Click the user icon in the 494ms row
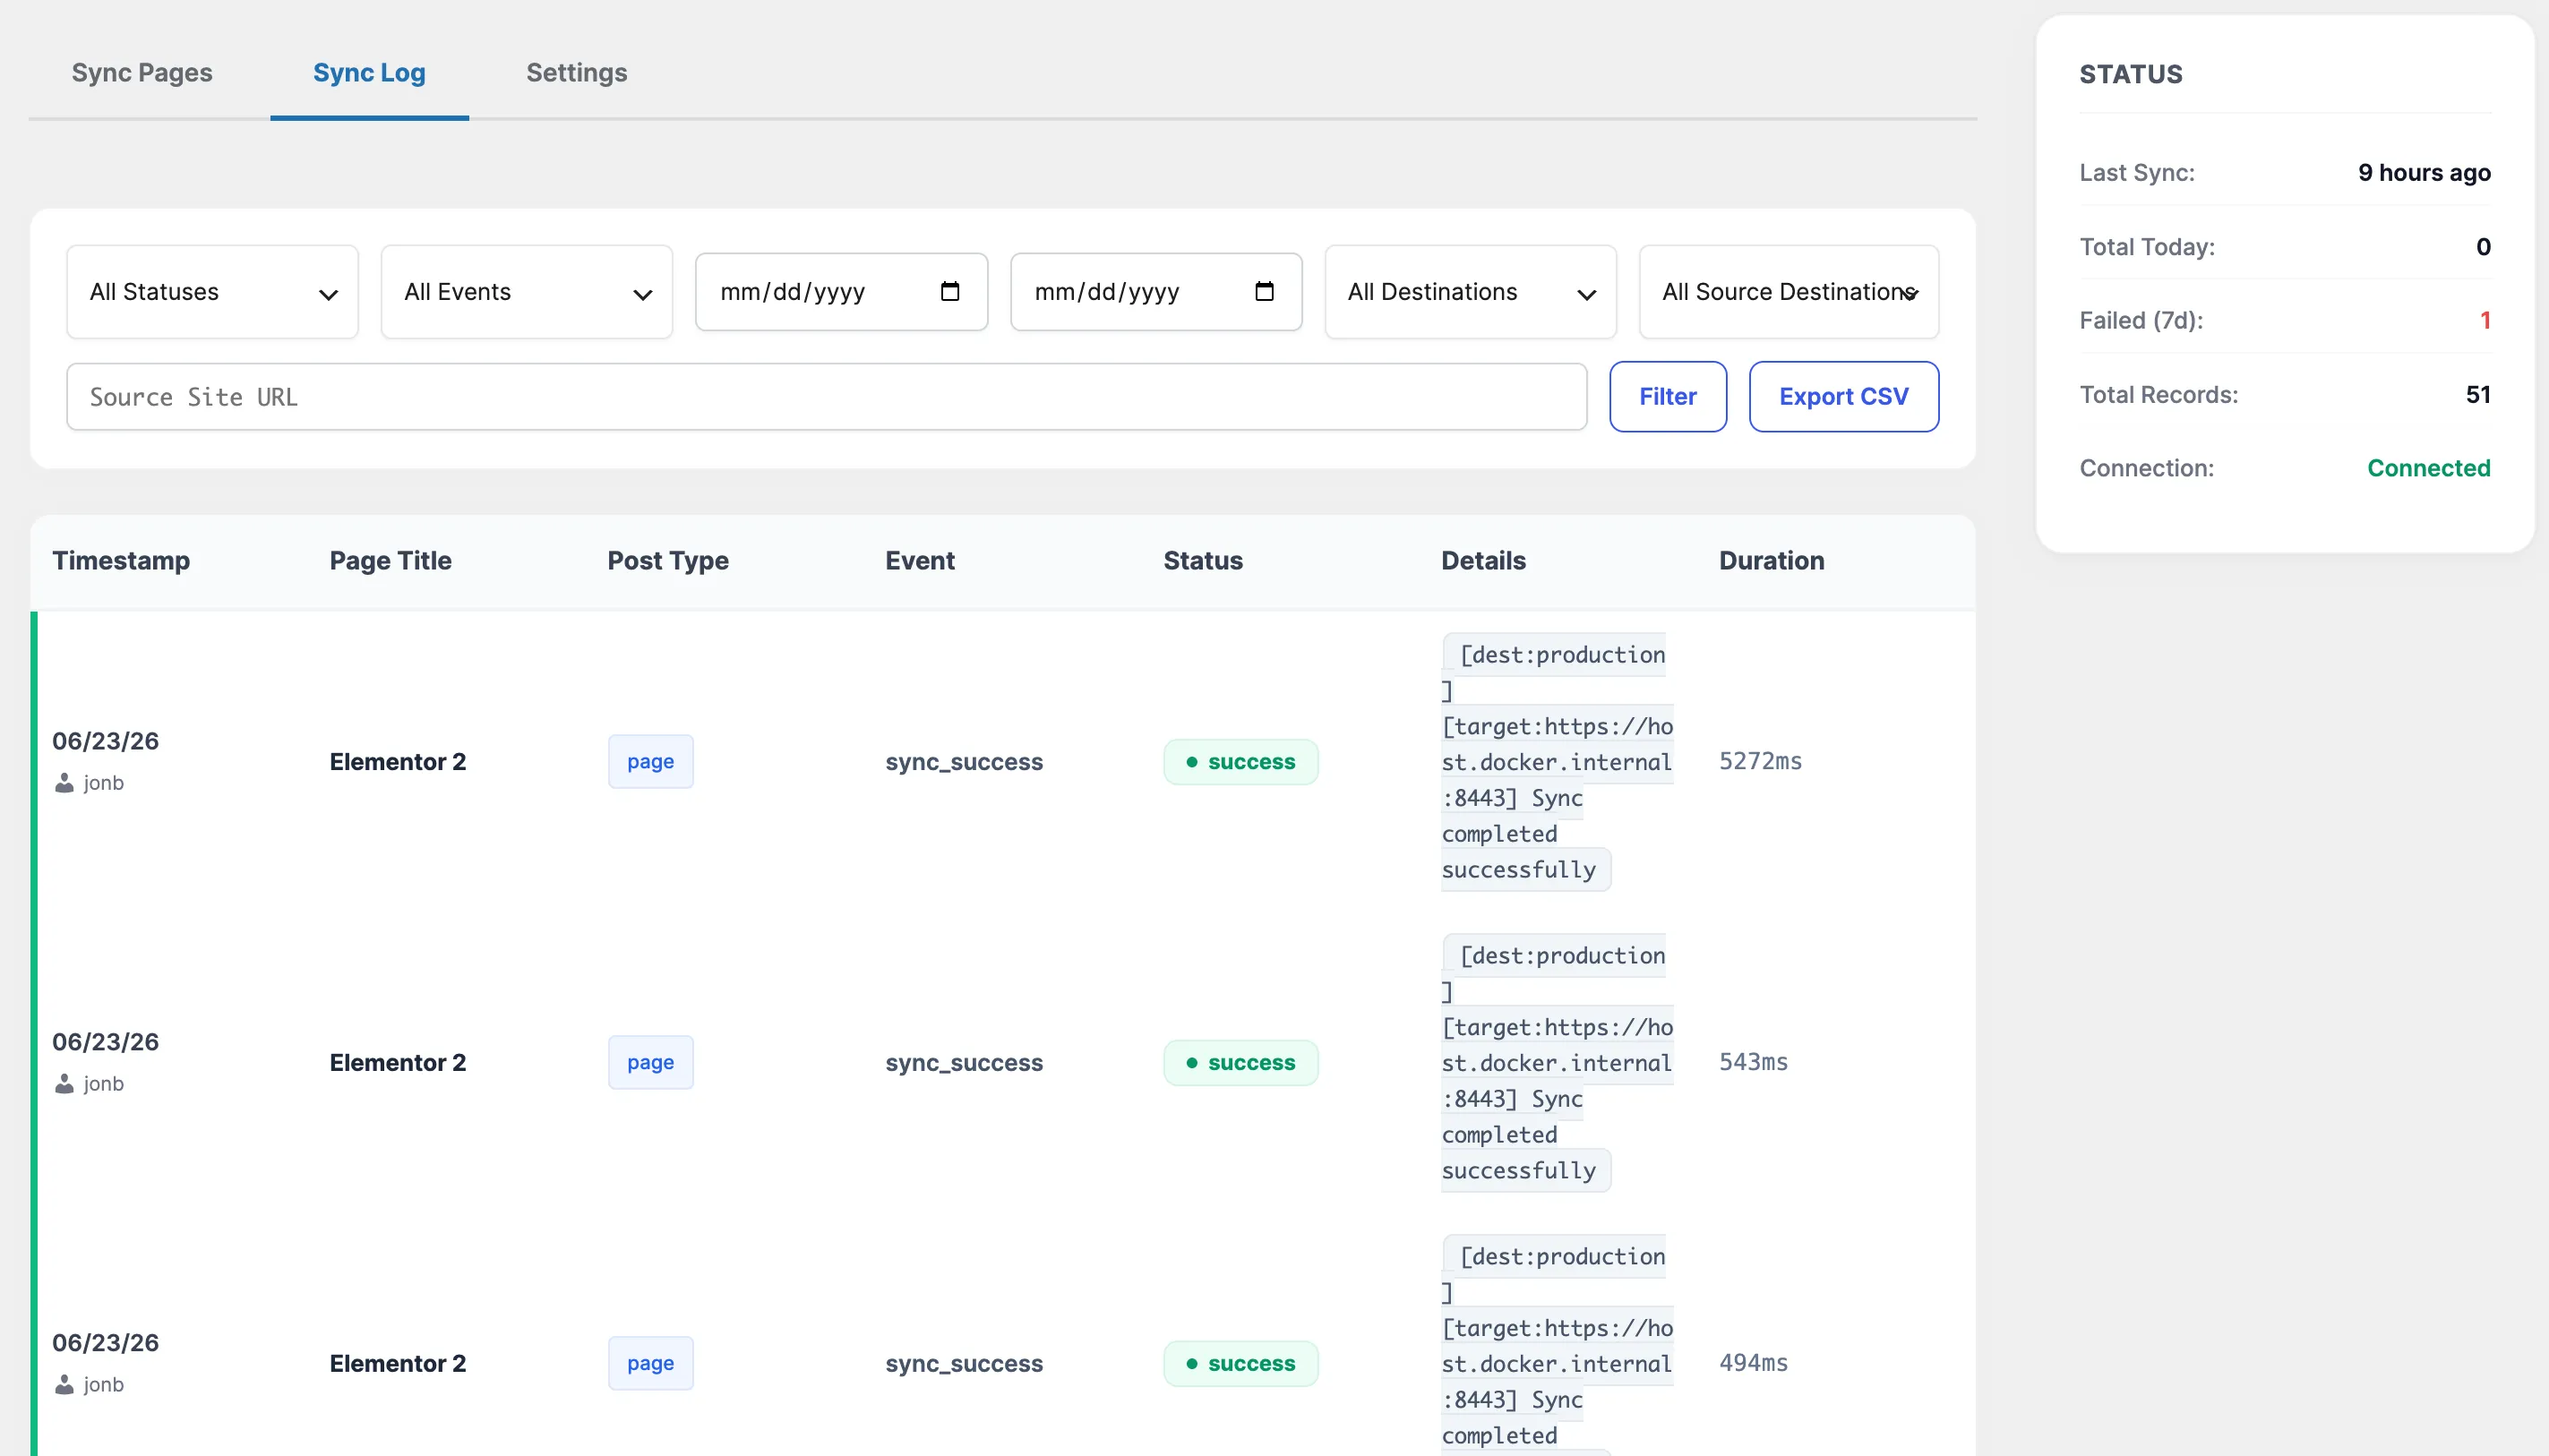2549x1456 pixels. point(64,1385)
